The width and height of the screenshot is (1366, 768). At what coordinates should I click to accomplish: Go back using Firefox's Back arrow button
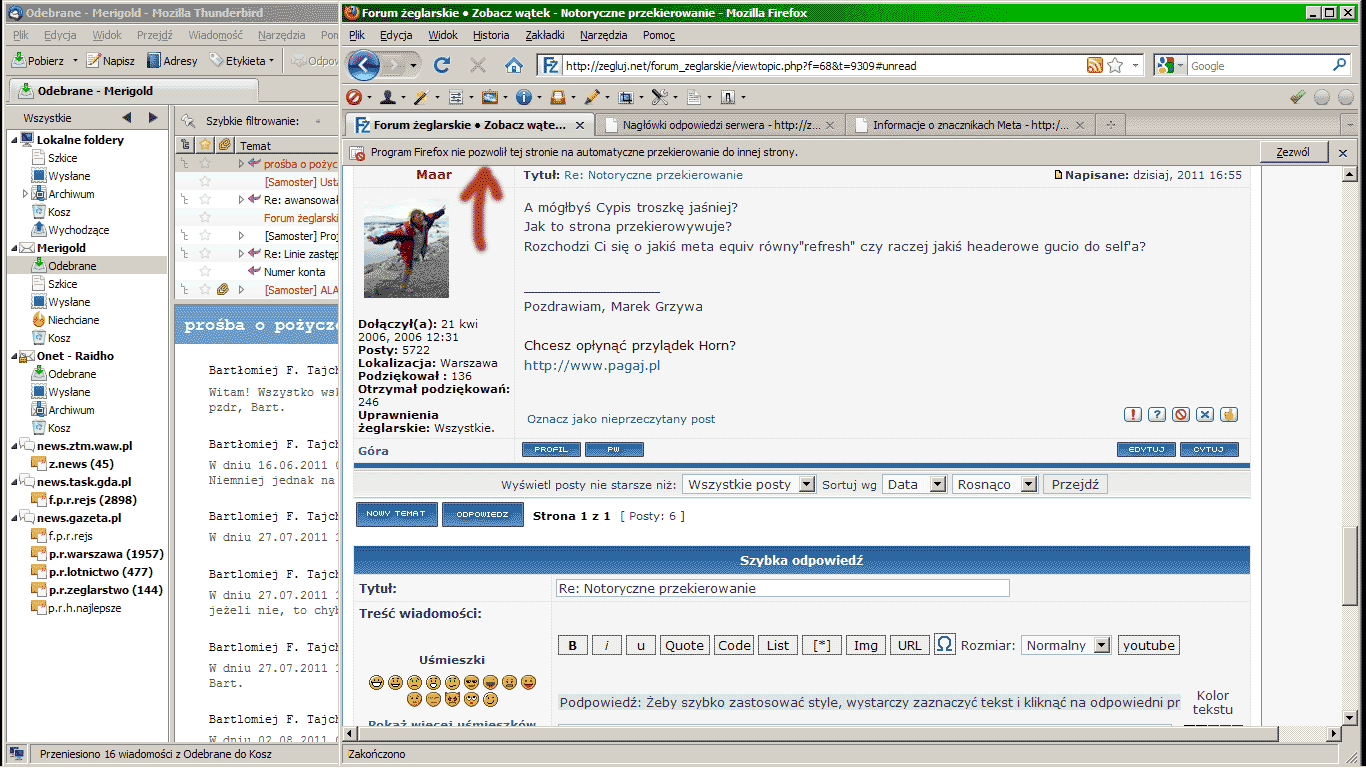[363, 65]
